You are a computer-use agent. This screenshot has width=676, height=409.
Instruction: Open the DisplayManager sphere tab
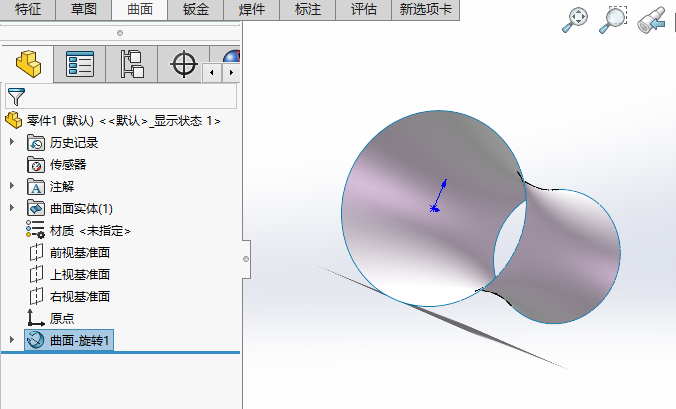click(x=232, y=56)
